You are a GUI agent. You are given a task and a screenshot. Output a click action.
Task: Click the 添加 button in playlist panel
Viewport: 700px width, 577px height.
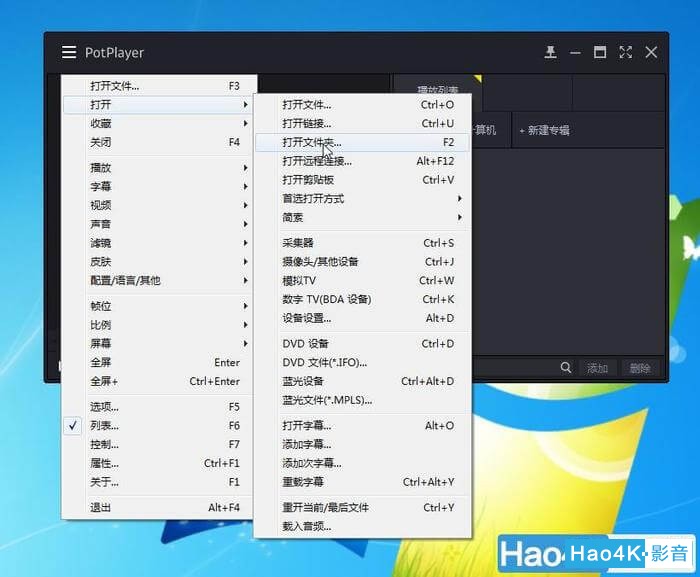pos(597,368)
